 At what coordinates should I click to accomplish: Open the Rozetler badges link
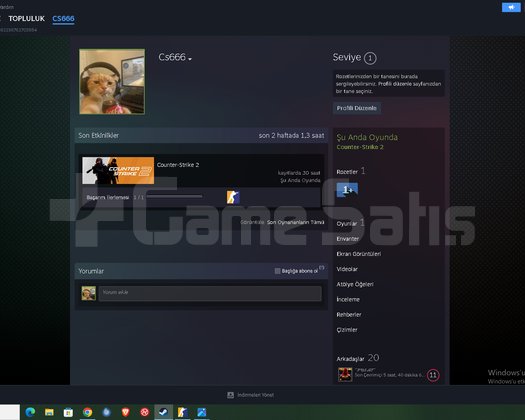347,172
